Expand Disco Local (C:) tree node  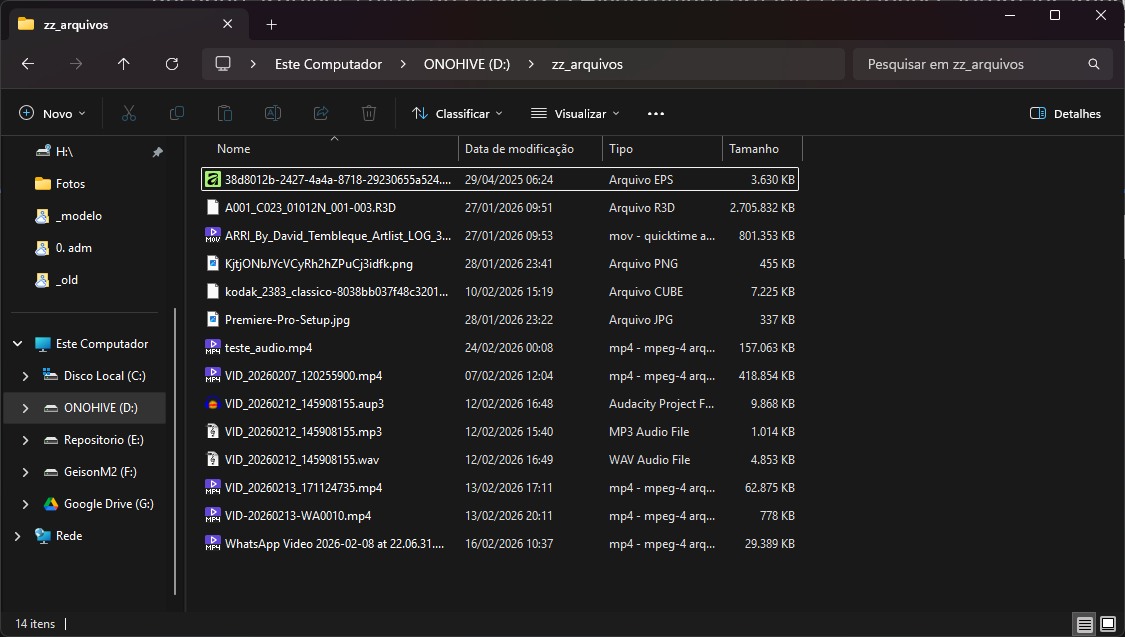click(26, 376)
